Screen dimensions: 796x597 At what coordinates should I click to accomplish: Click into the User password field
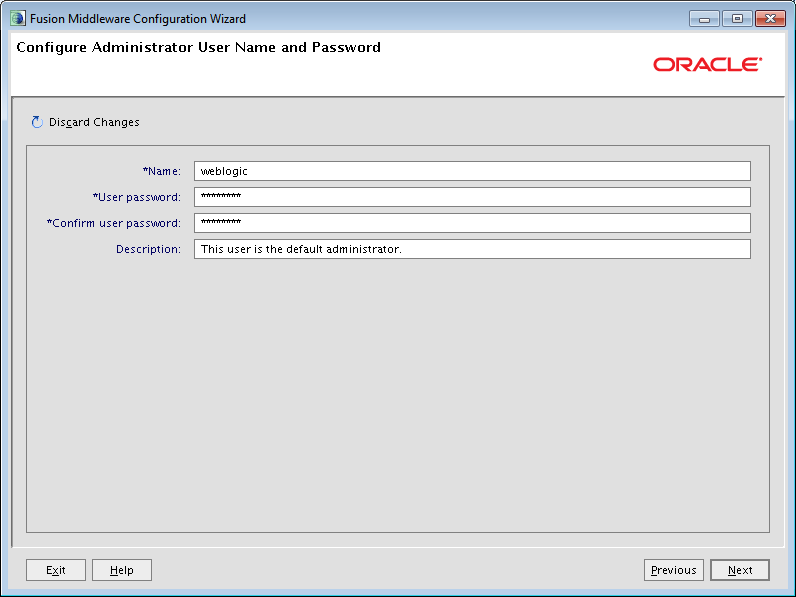coord(472,197)
